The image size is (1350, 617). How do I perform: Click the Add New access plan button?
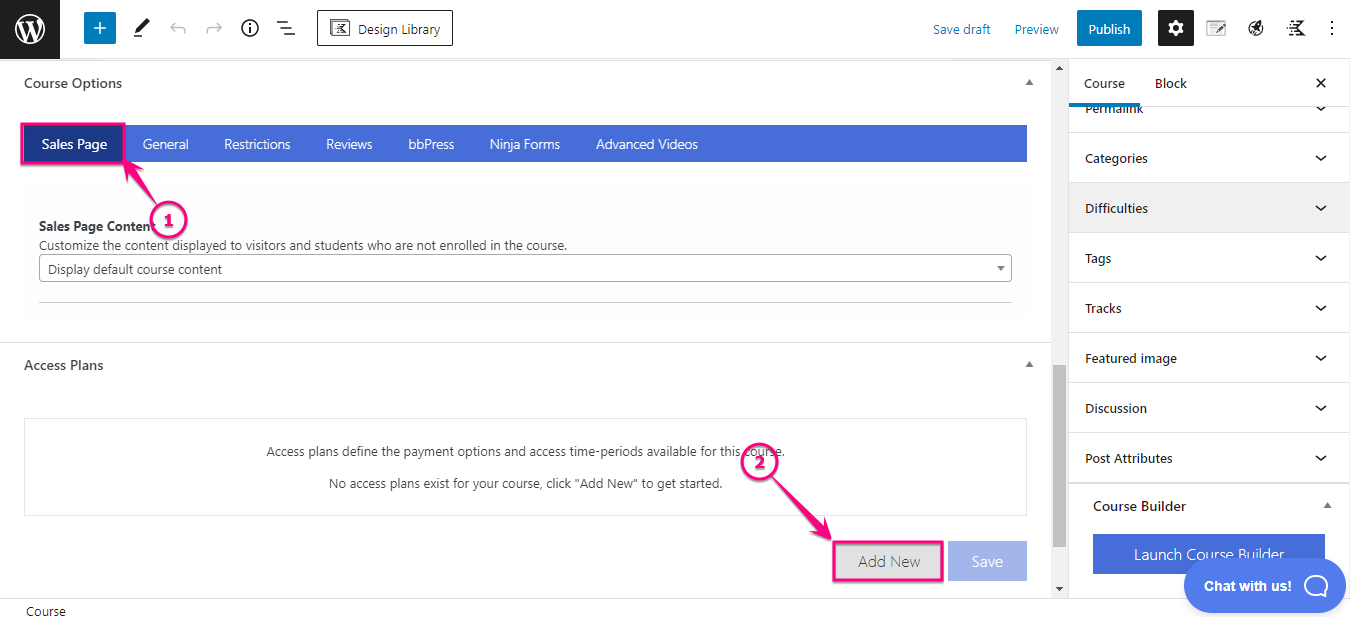[x=887, y=561]
